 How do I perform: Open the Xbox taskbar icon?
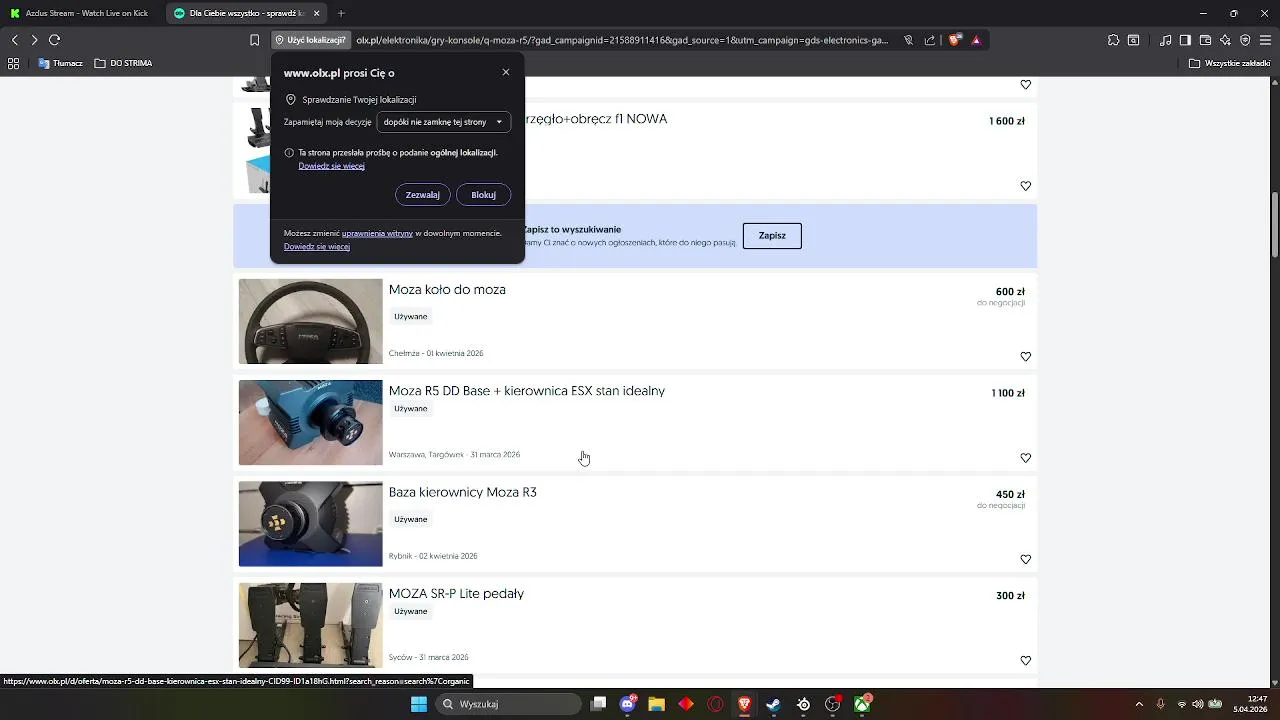pyautogui.click(x=862, y=704)
